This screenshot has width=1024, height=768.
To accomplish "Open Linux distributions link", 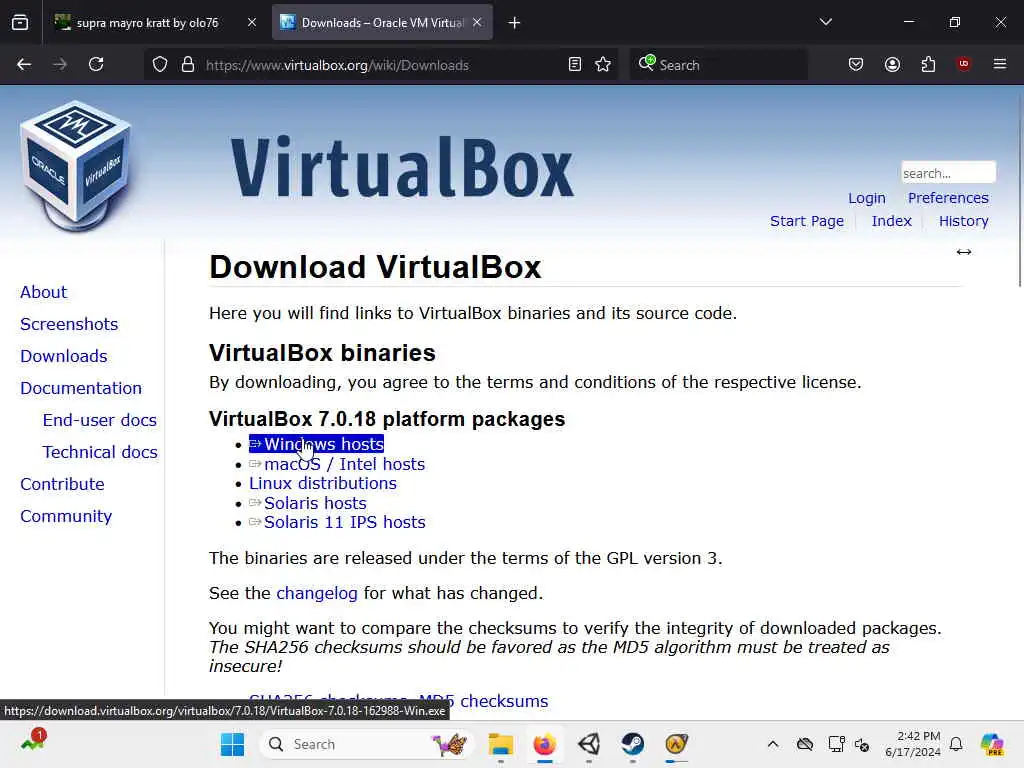I will click(323, 483).
